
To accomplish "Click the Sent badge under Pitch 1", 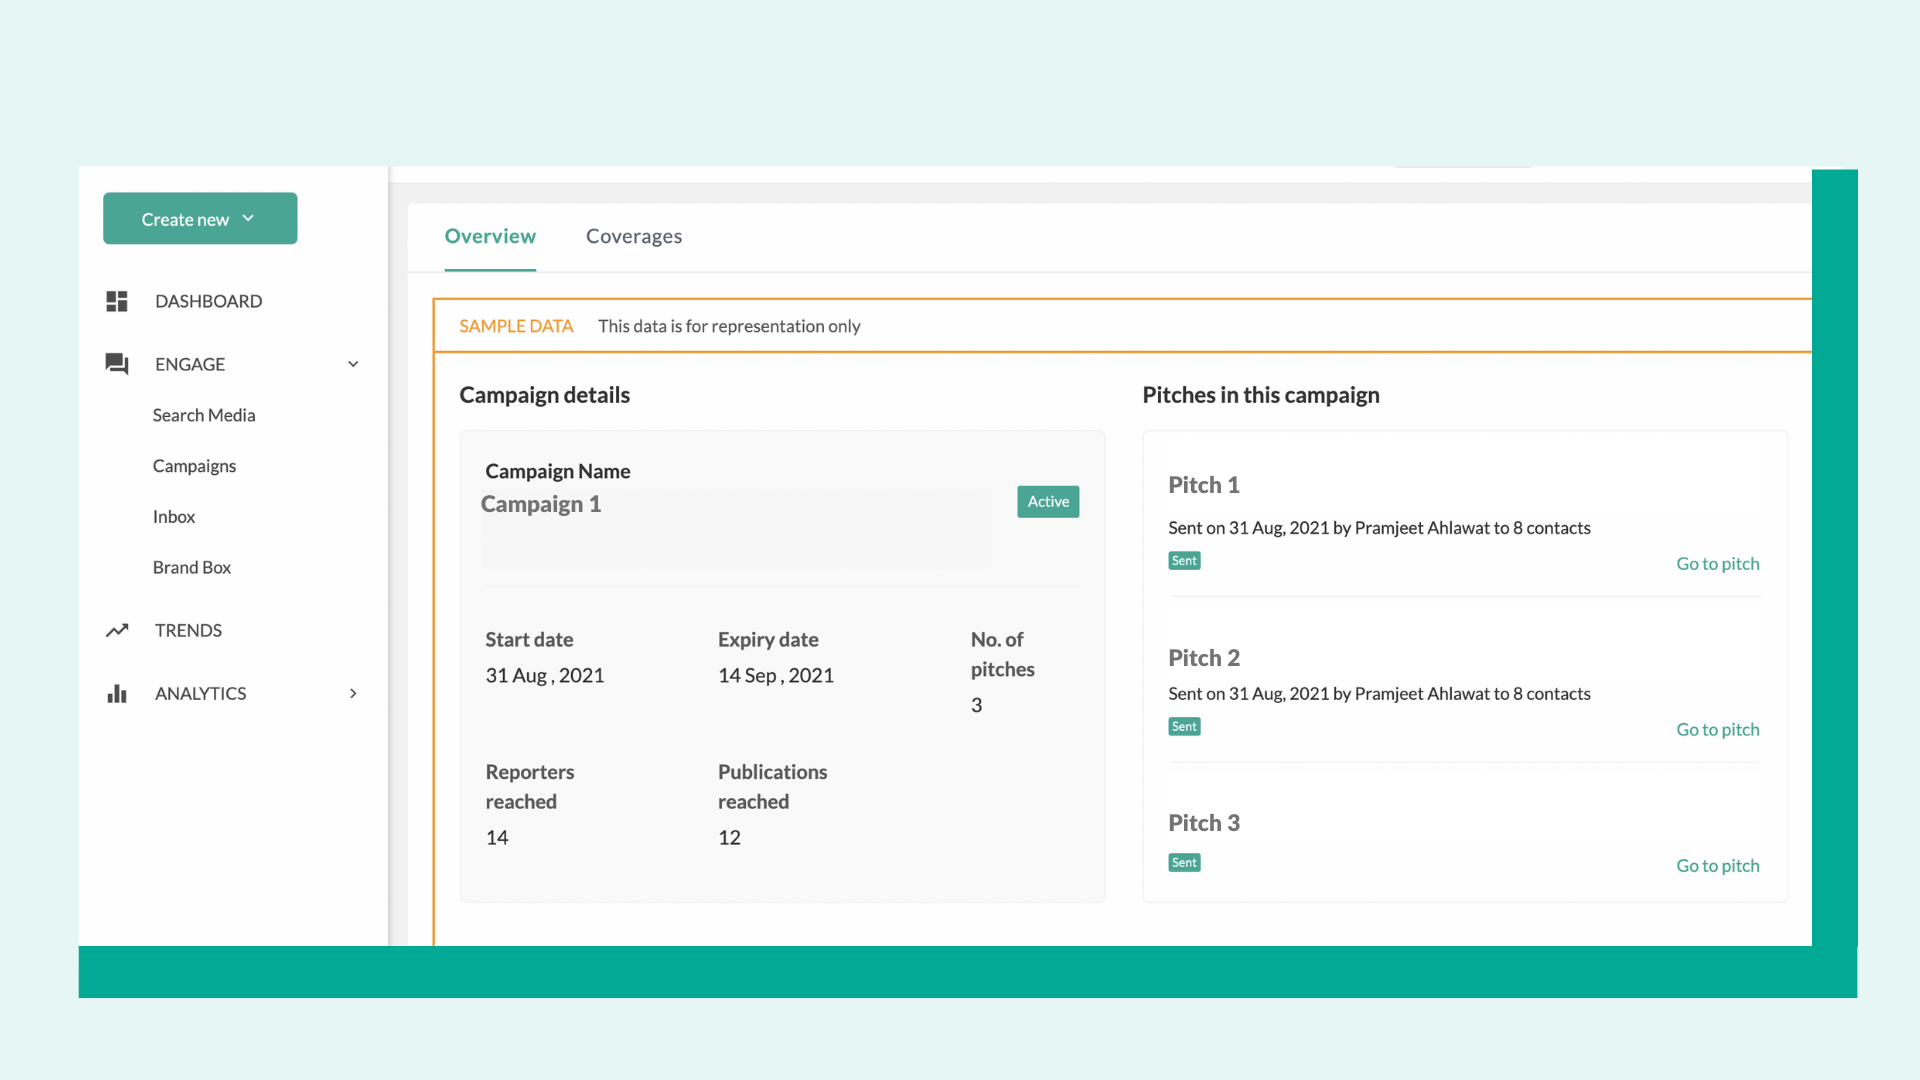I will click(1184, 561).
